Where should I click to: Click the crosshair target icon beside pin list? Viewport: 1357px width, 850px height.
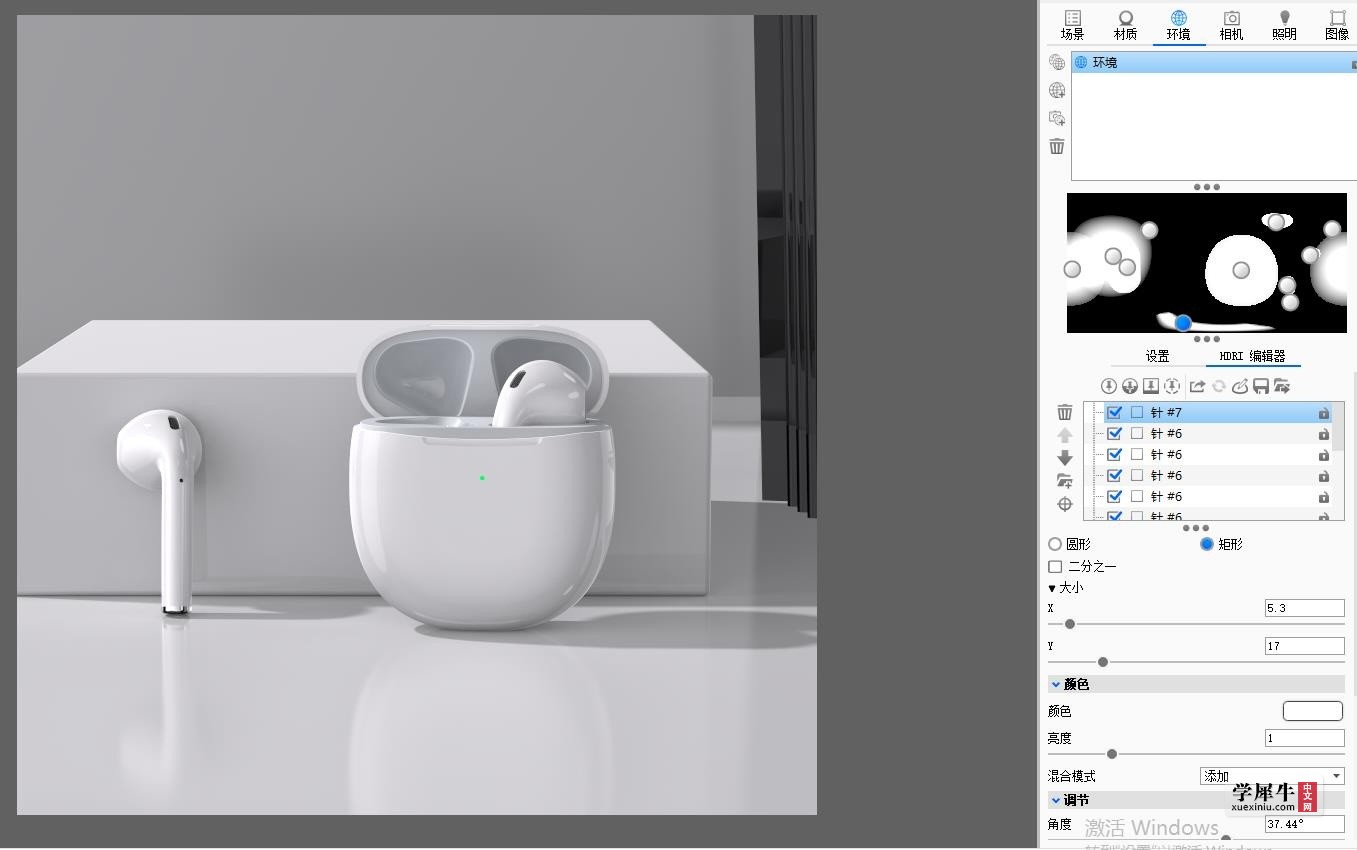click(1065, 504)
